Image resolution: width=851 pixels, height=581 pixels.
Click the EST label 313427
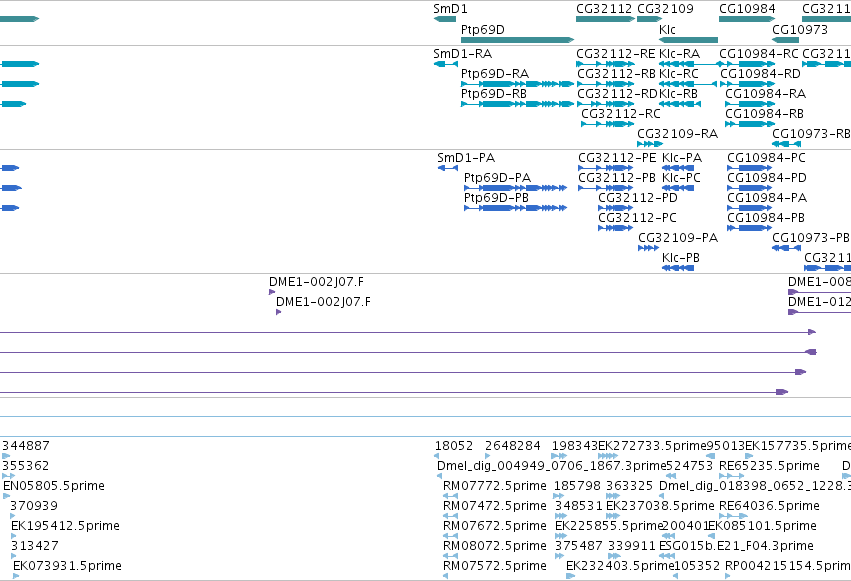pos(34,546)
